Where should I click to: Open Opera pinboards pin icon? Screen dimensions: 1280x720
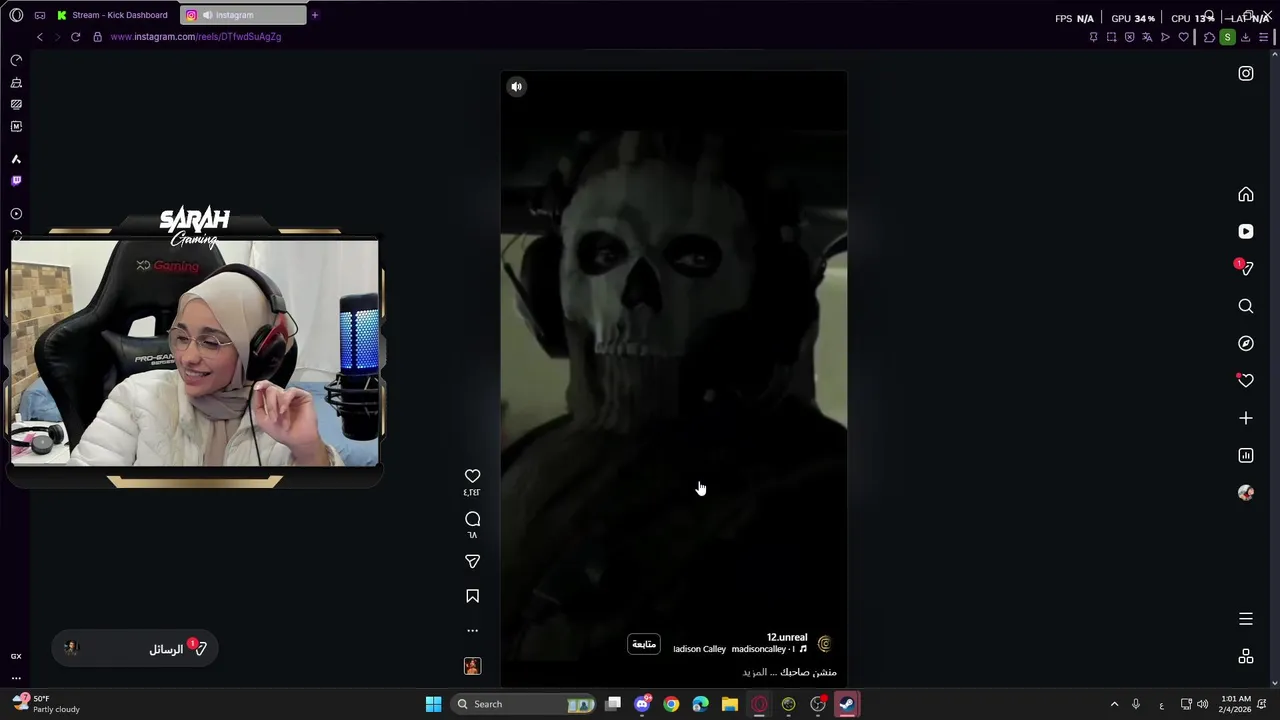(x=1093, y=37)
